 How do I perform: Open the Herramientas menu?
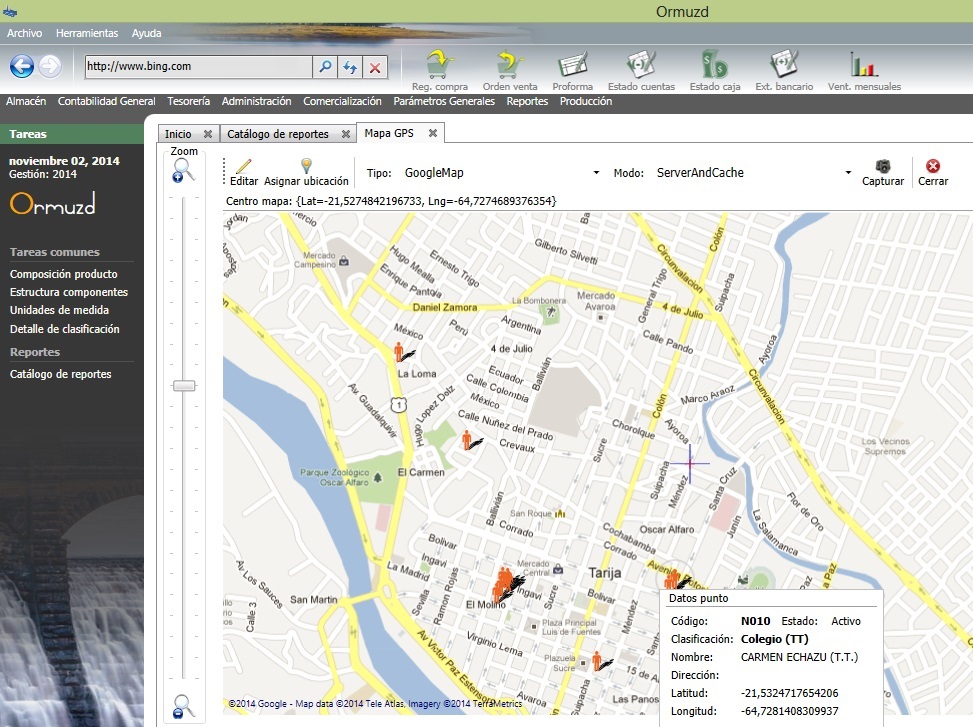tap(87, 33)
